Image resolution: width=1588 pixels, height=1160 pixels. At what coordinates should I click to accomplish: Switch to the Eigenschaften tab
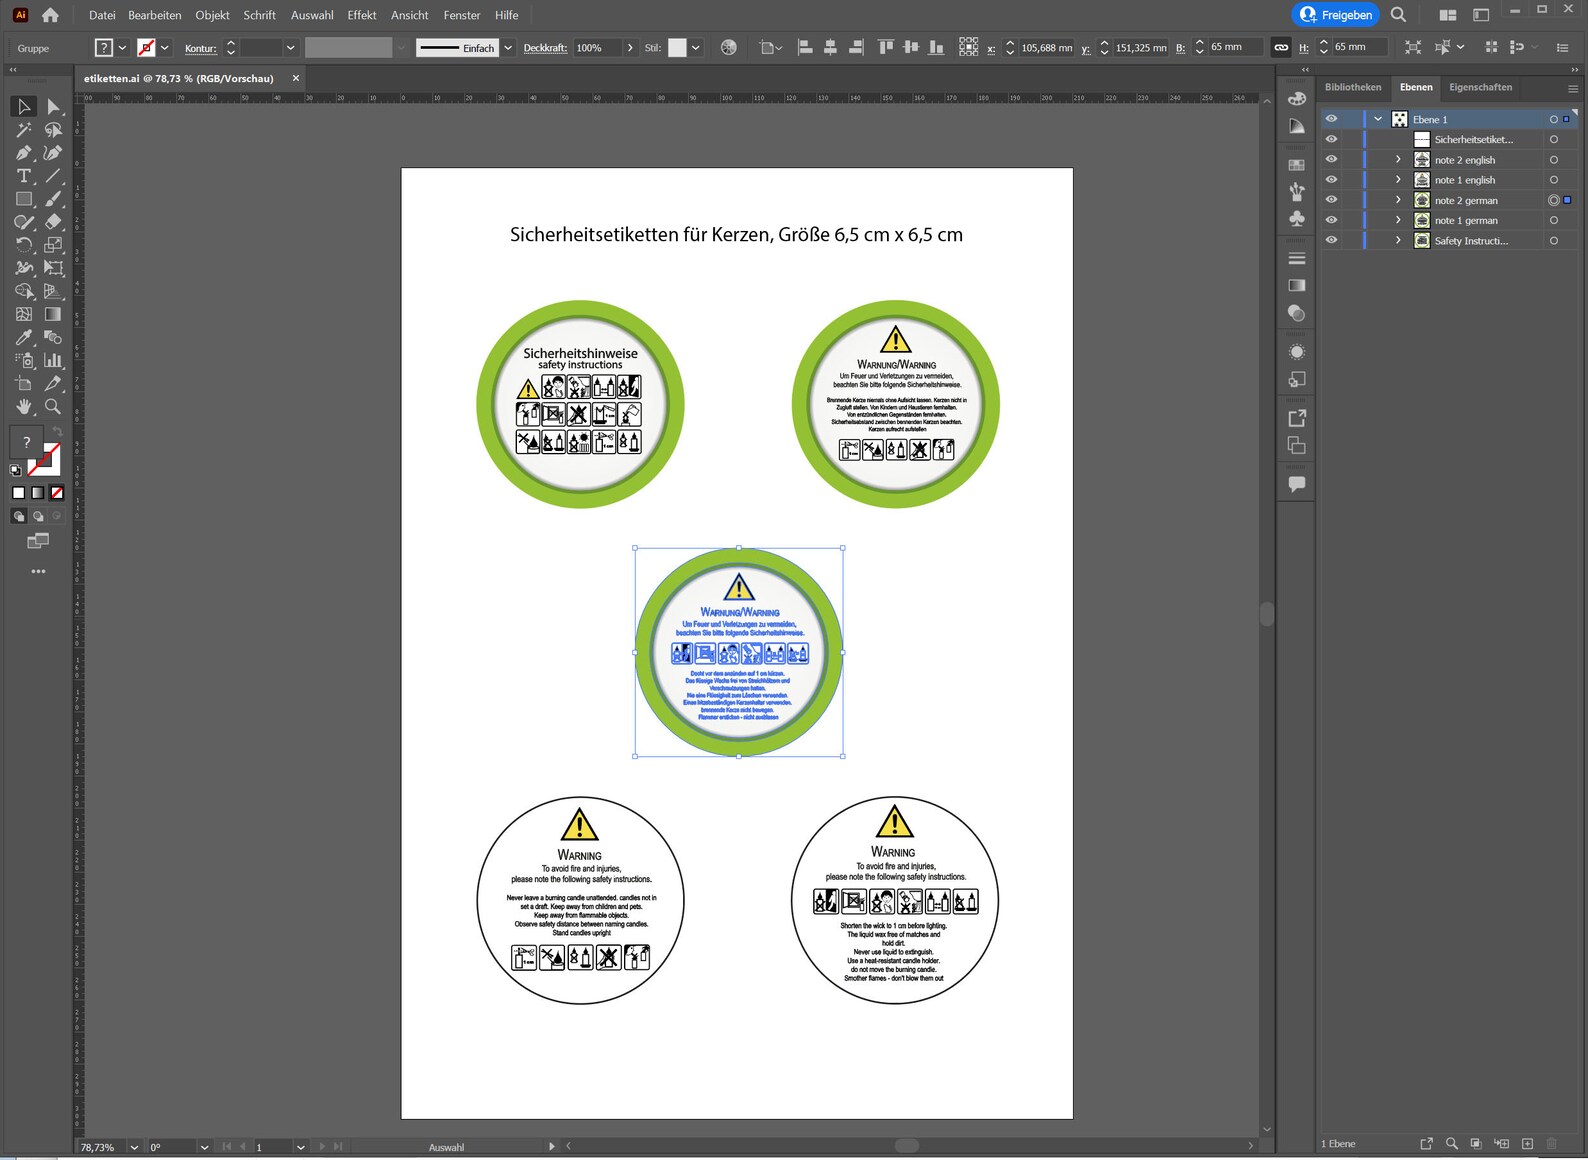click(1480, 87)
